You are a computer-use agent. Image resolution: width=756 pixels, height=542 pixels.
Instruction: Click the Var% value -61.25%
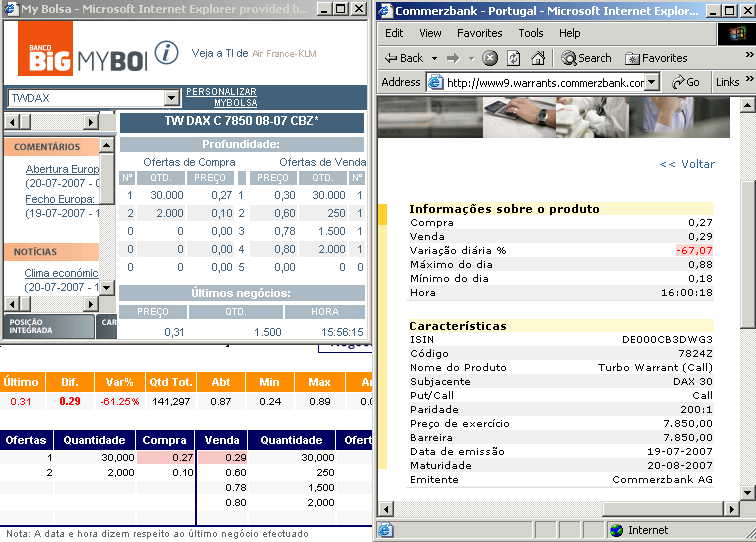120,402
